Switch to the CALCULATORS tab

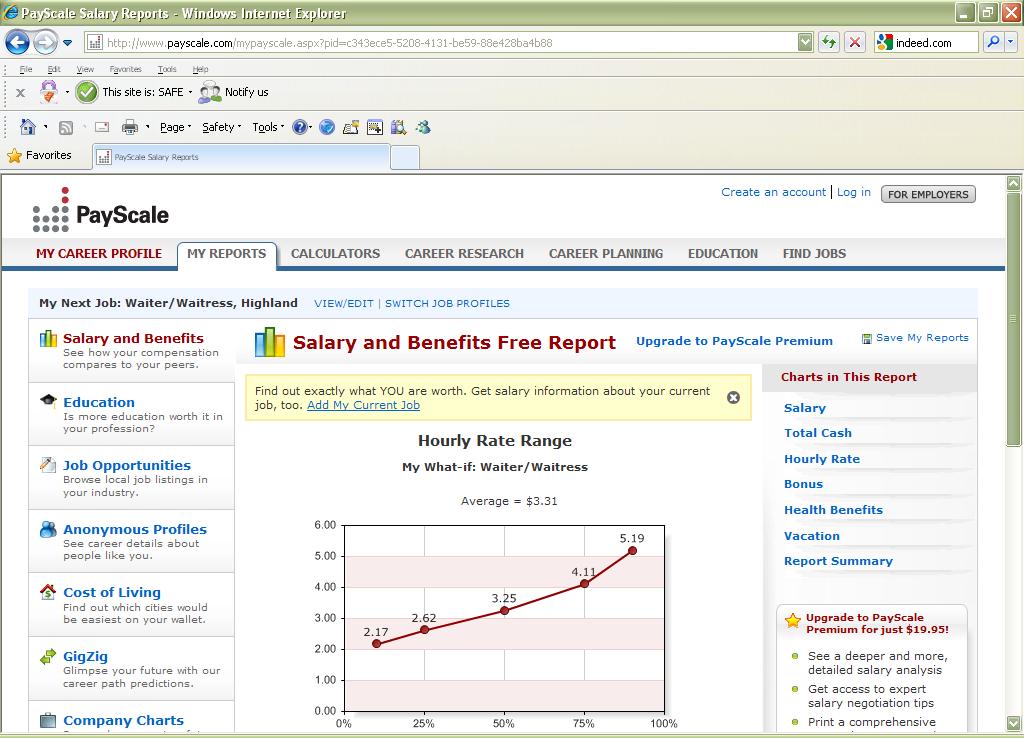coord(335,253)
